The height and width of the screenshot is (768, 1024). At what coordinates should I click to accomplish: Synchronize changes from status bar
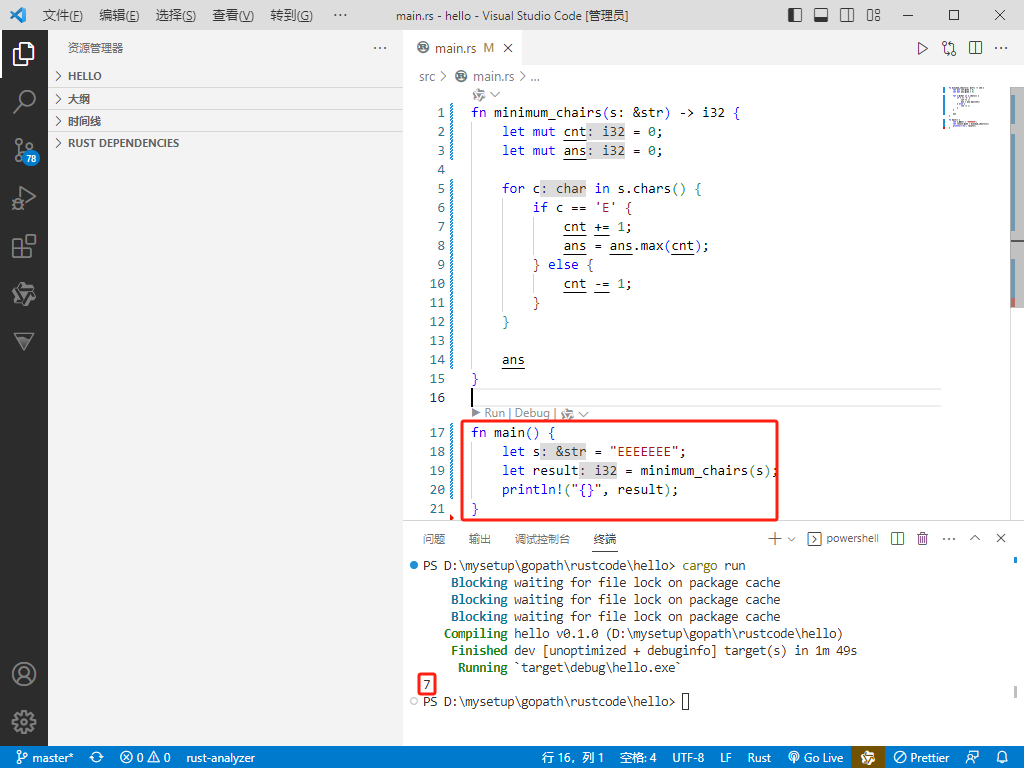tap(97, 758)
